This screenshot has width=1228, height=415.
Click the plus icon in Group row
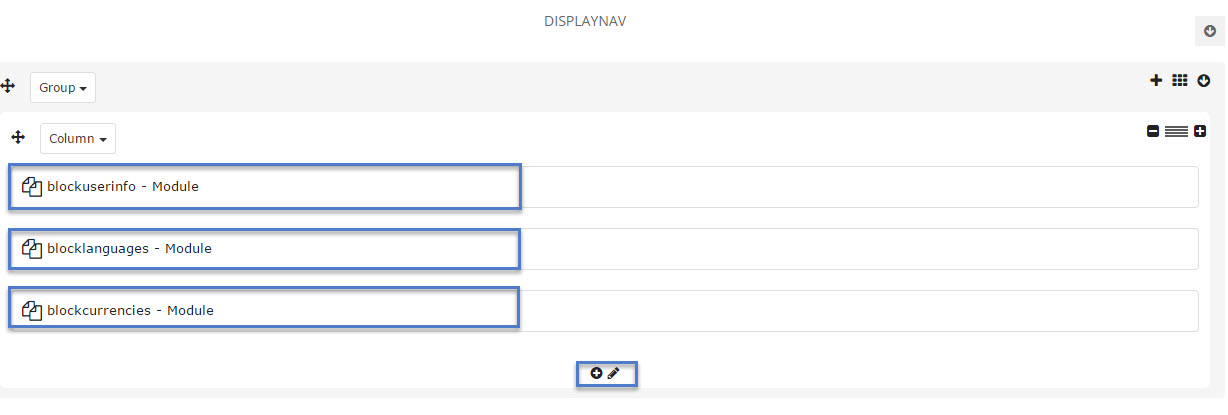1156,81
